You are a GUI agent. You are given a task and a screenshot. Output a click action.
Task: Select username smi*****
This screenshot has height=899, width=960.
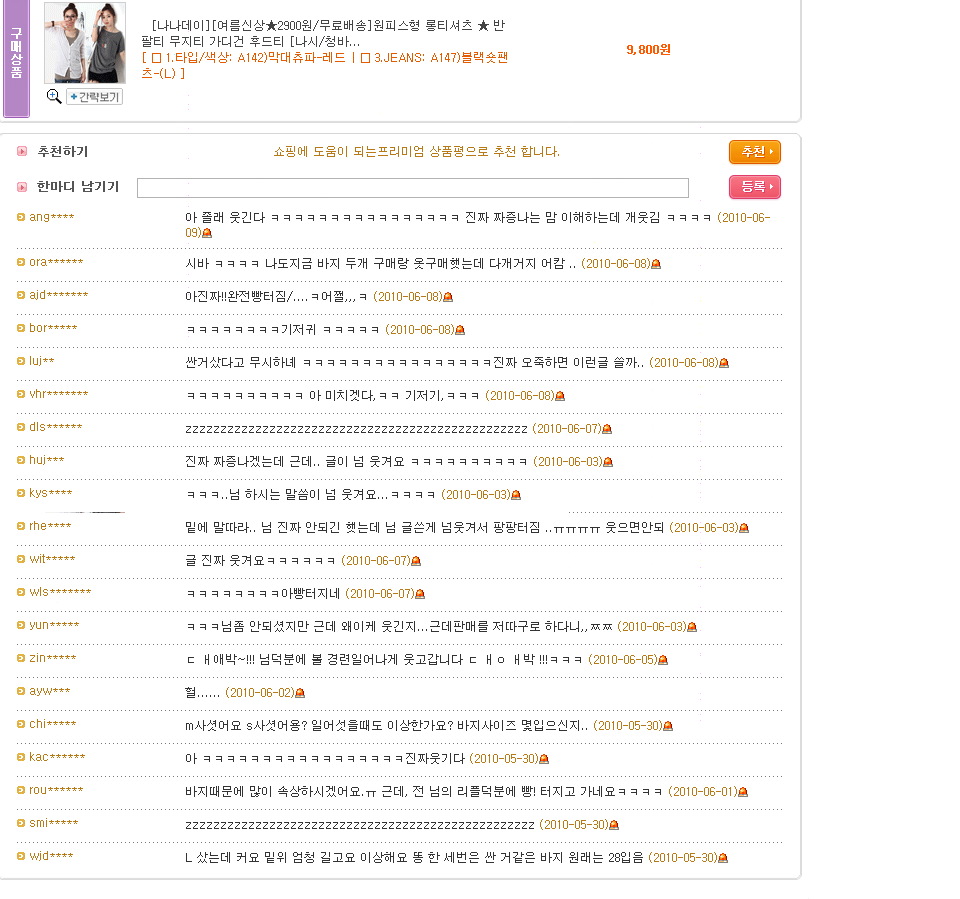click(54, 824)
